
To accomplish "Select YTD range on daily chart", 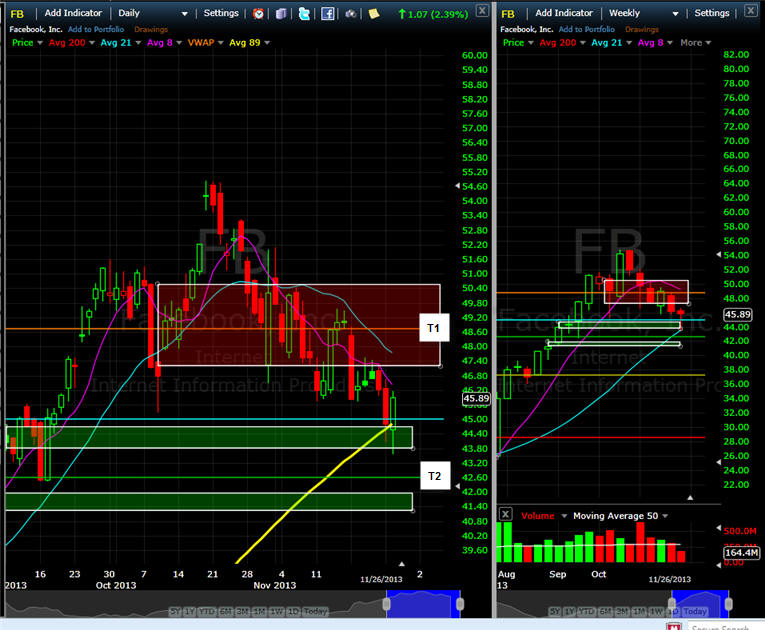I will tap(207, 611).
